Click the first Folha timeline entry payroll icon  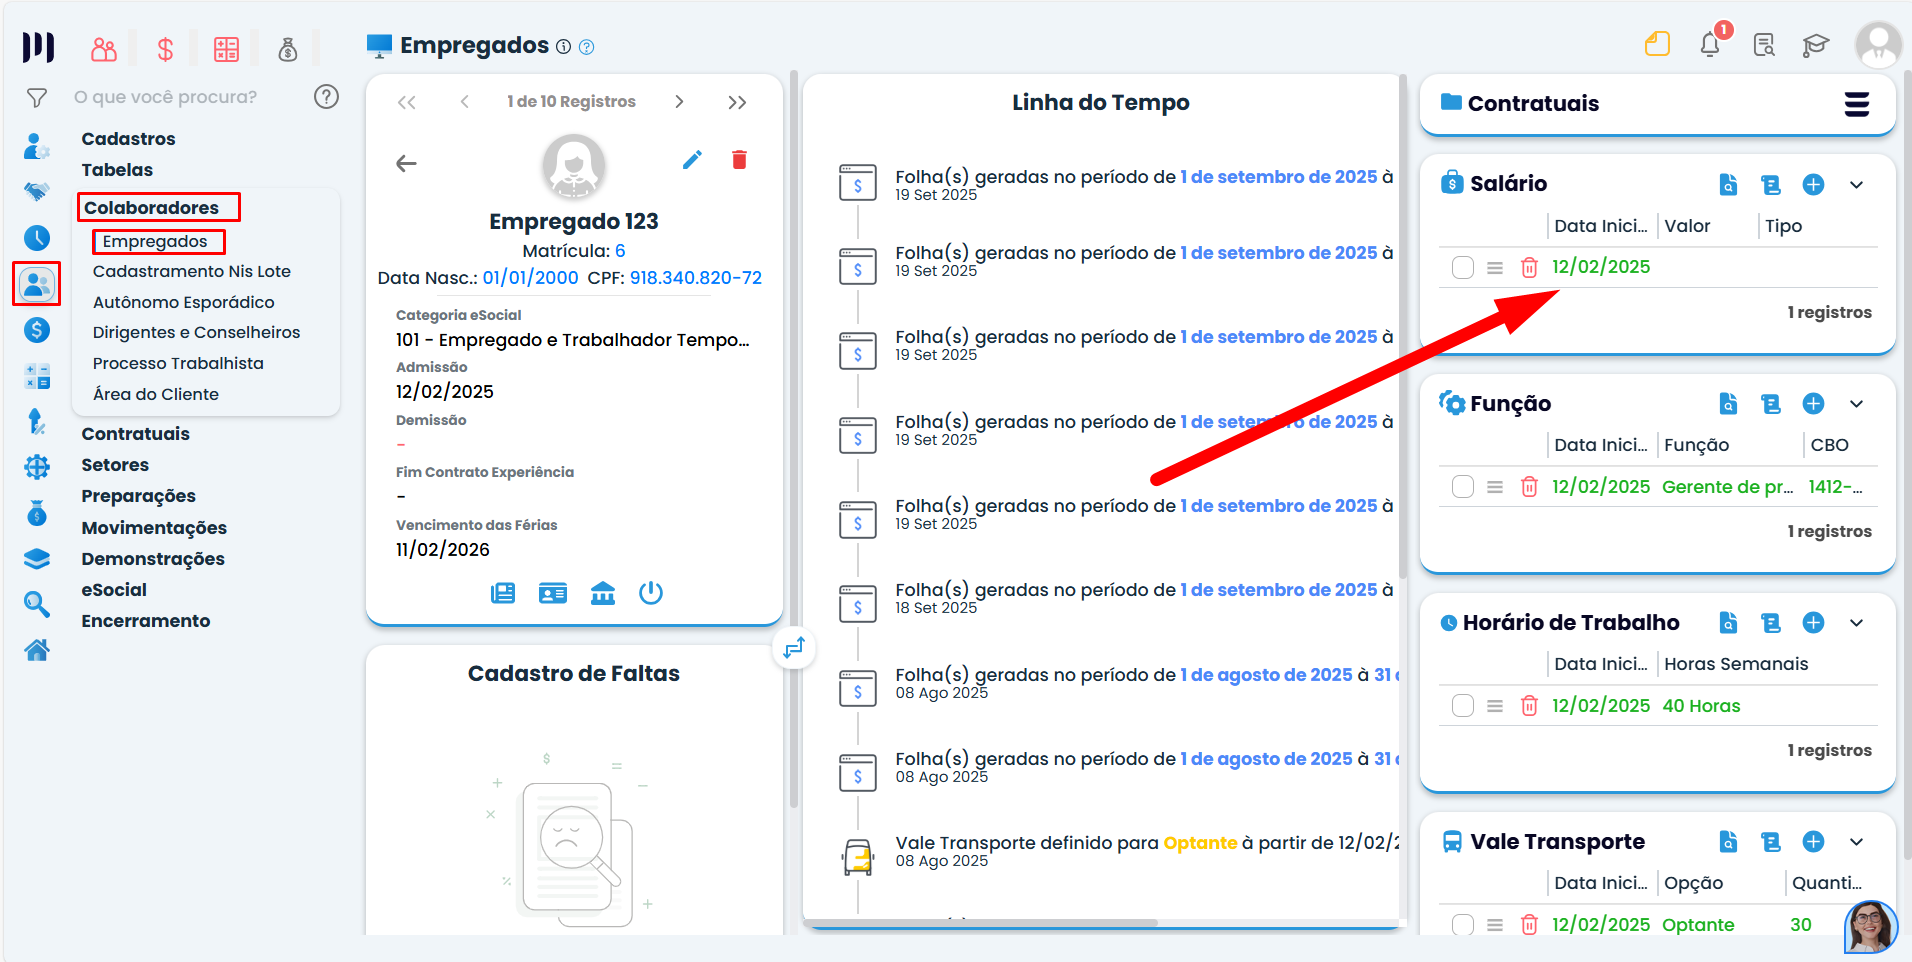tap(857, 184)
